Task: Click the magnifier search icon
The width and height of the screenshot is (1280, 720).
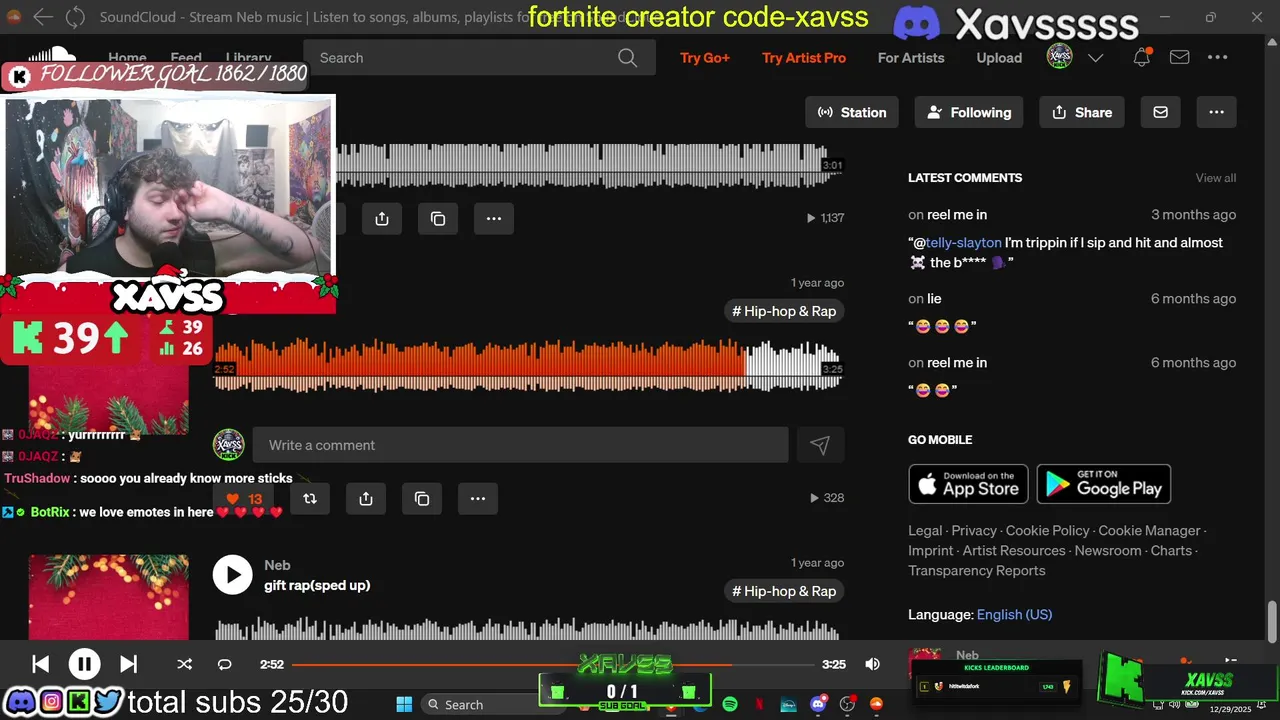Action: click(627, 58)
